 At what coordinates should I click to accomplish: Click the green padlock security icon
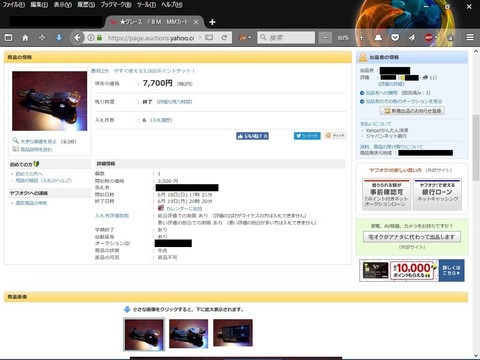tap(99, 38)
